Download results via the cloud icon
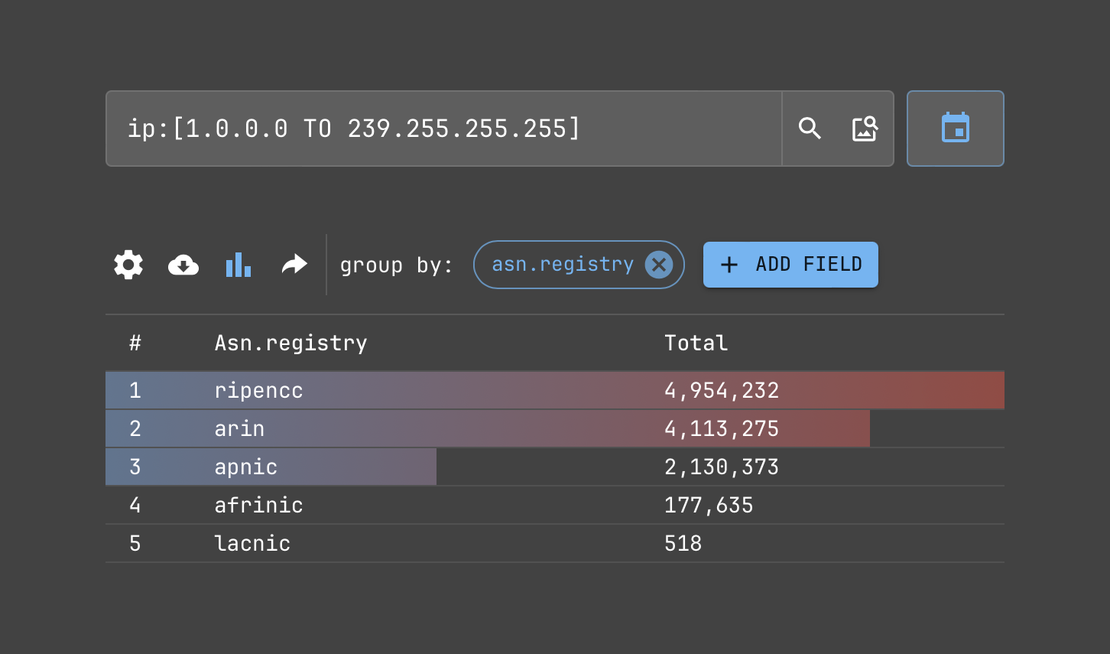Screen dimensions: 1110x654 click(182, 264)
